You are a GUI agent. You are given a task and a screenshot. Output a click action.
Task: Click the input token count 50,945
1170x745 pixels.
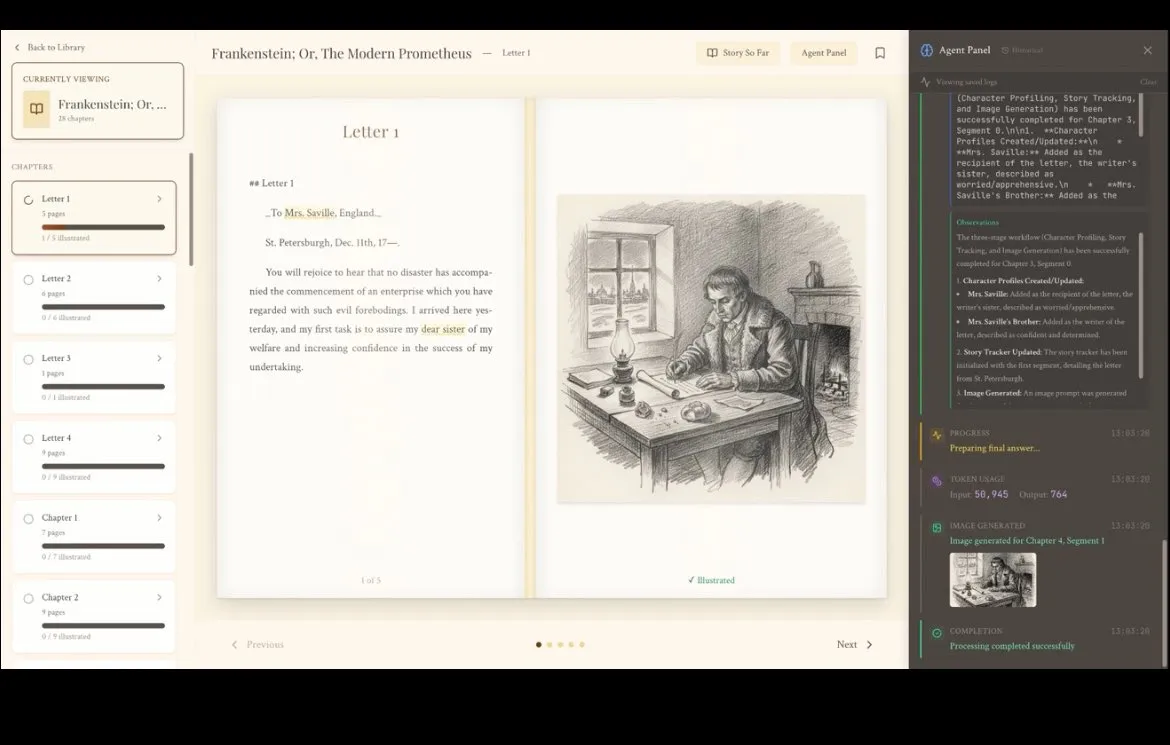point(991,495)
